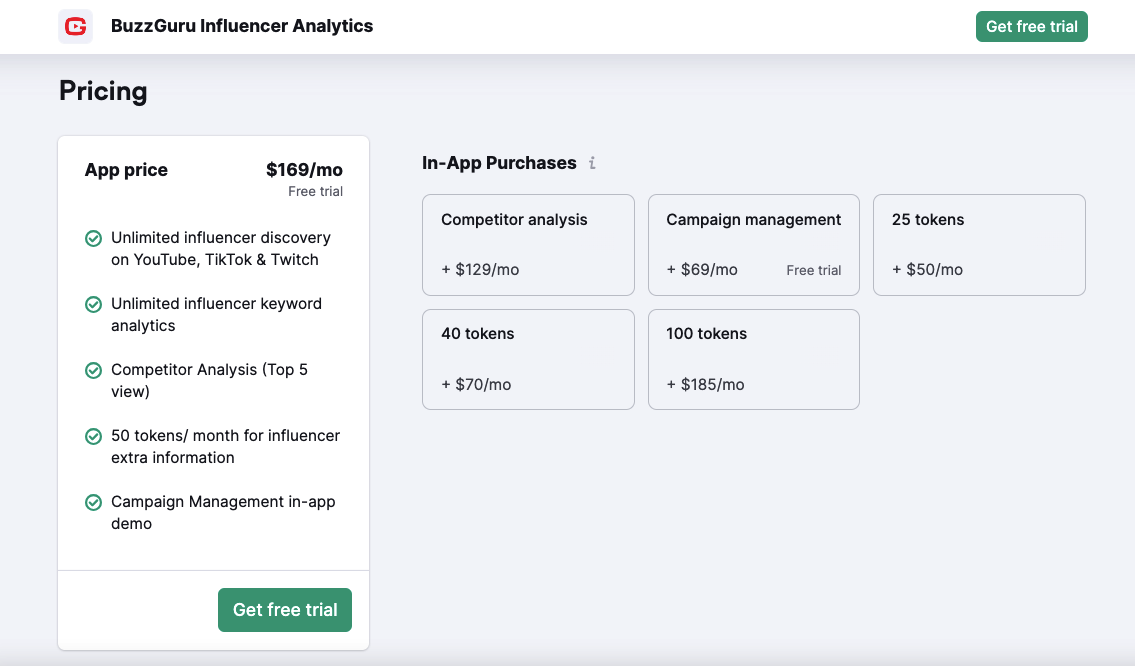Click the BuzzGuru red logo icon
This screenshot has width=1135, height=666.
tap(75, 26)
